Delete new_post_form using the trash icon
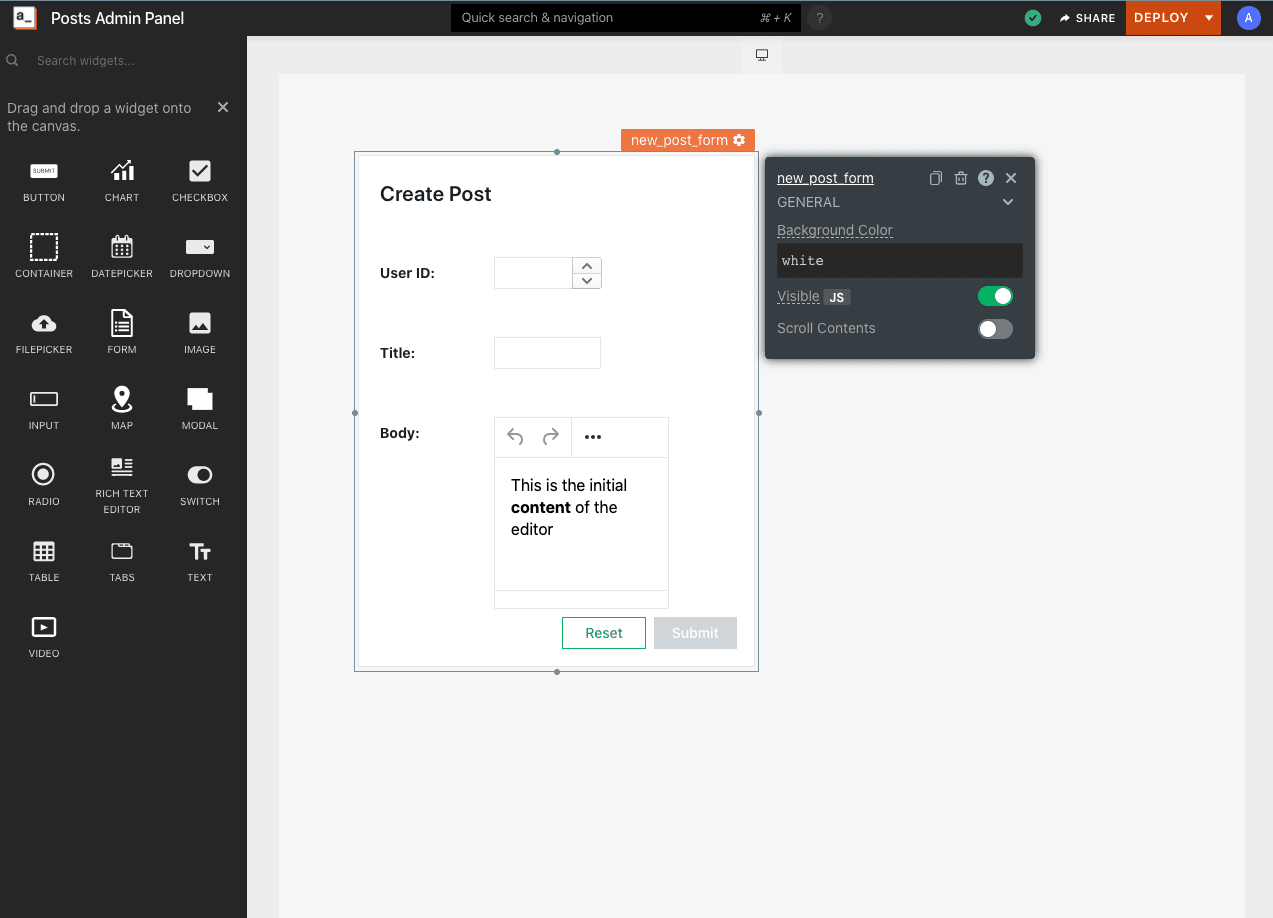The height and width of the screenshot is (918, 1273). 961,178
